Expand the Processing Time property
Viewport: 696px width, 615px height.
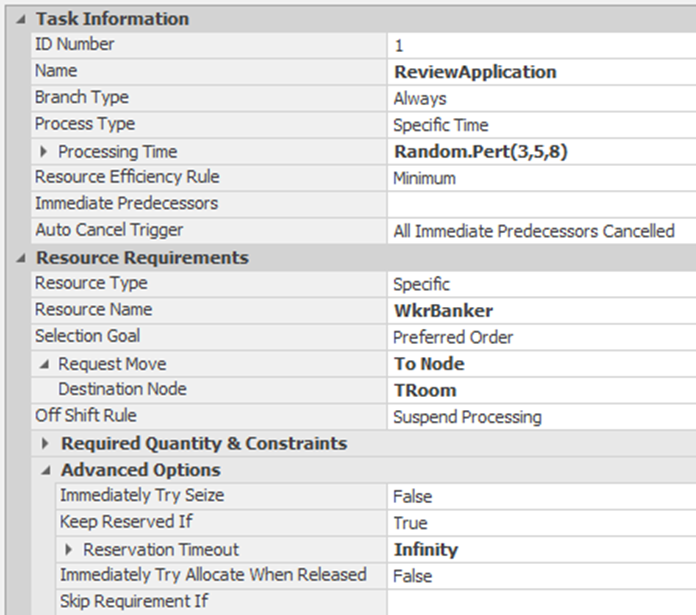pos(44,152)
